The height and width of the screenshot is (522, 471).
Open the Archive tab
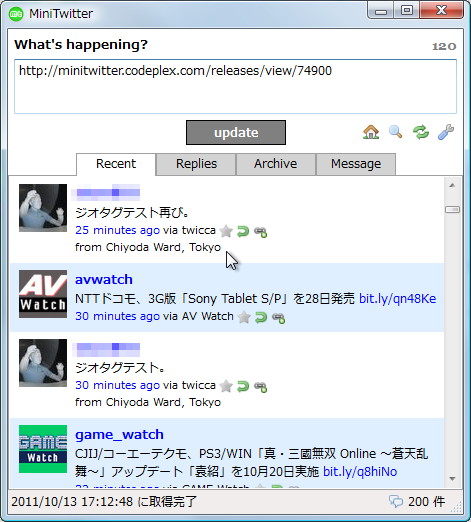276,164
